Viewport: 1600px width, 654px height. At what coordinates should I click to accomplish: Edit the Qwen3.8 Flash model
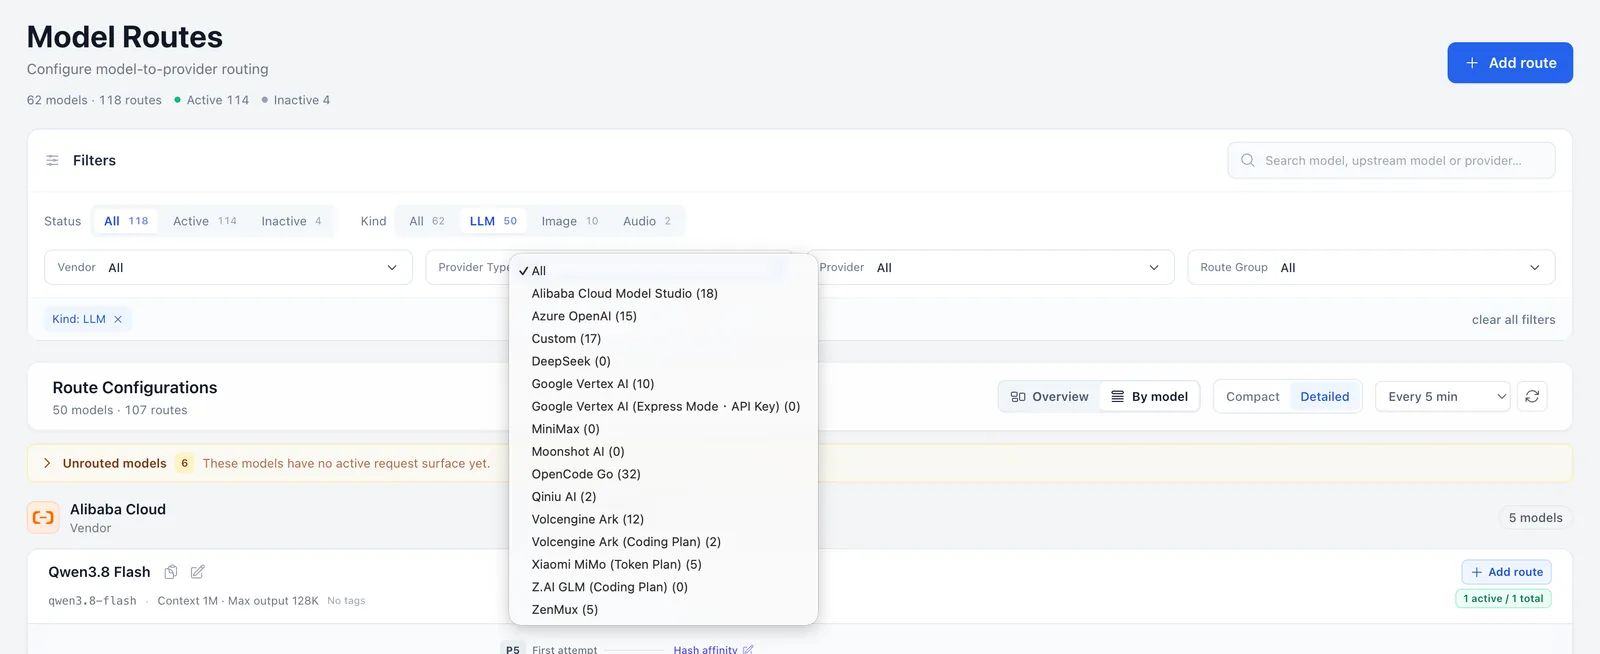198,572
